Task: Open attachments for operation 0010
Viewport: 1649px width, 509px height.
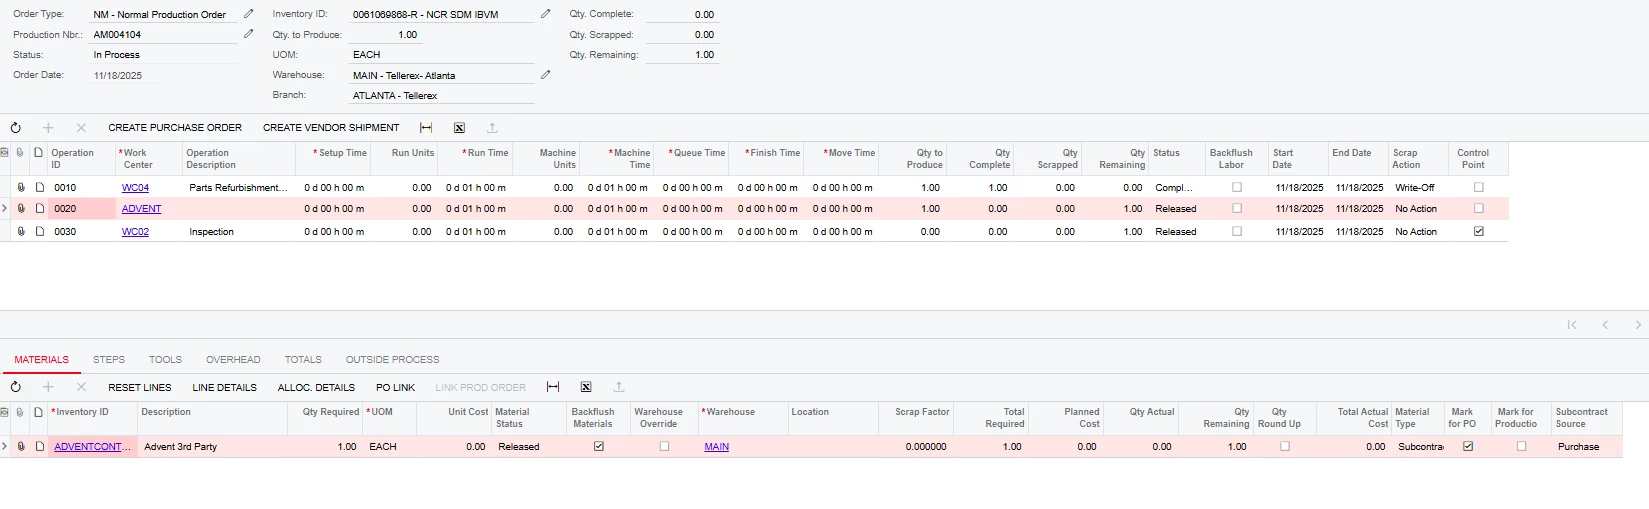Action: click(x=21, y=187)
